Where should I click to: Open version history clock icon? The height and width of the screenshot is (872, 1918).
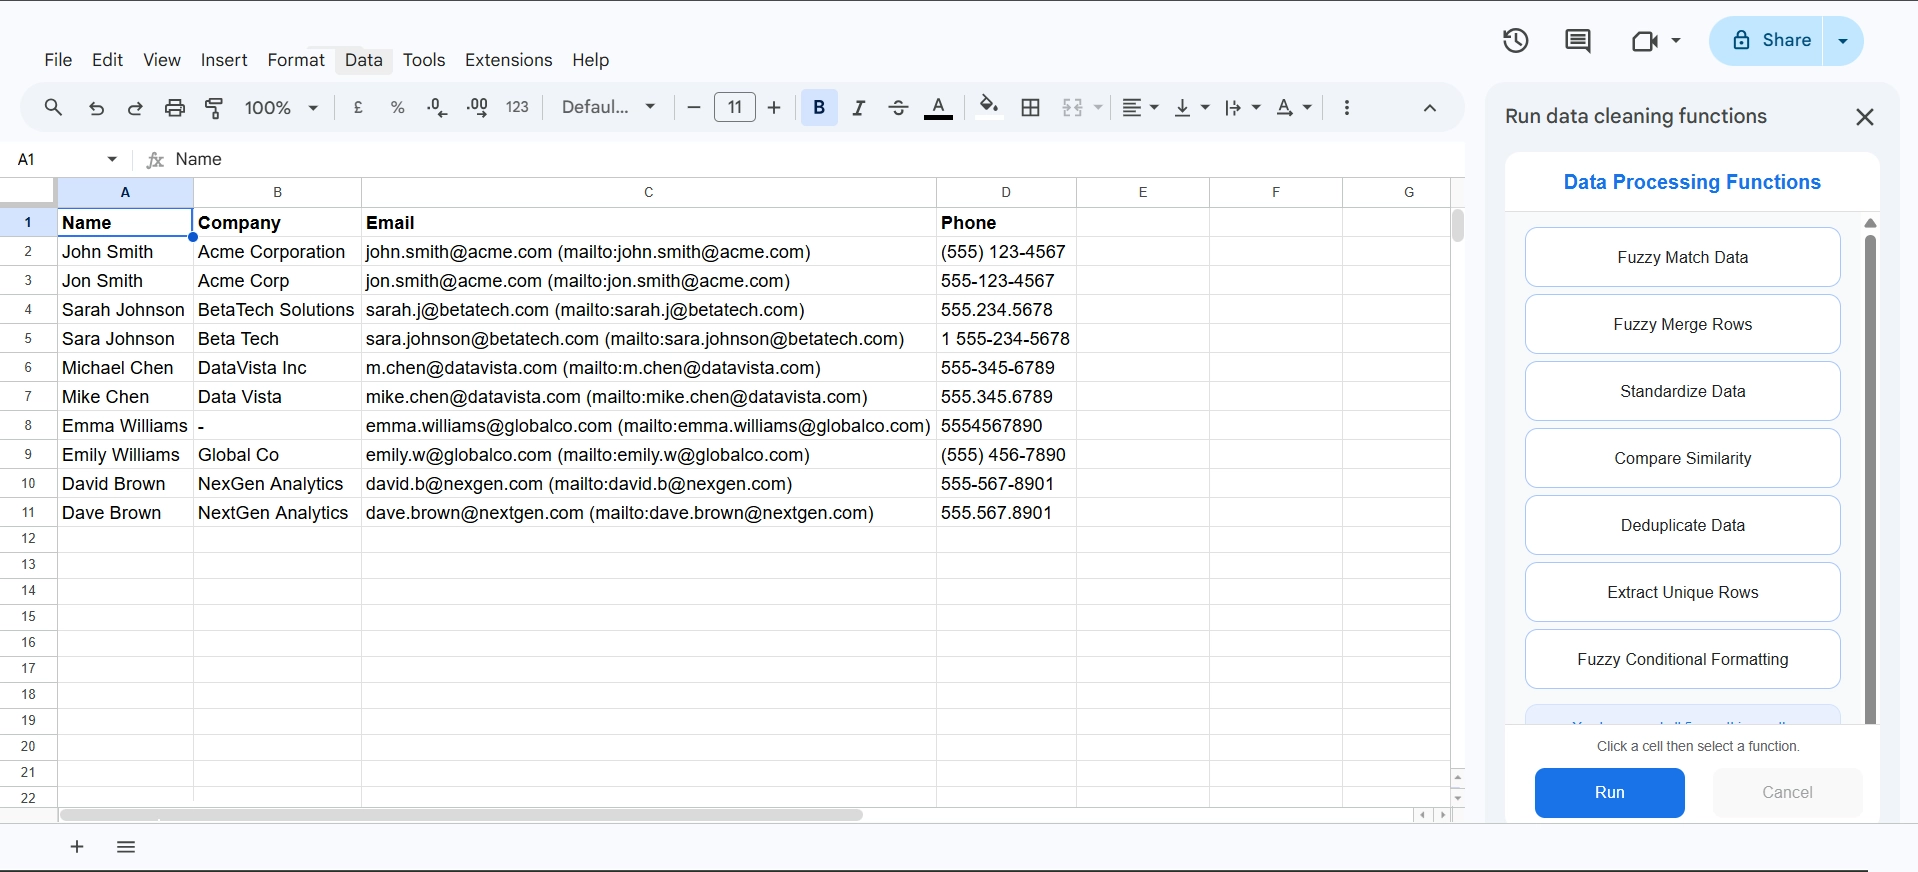pos(1516,41)
